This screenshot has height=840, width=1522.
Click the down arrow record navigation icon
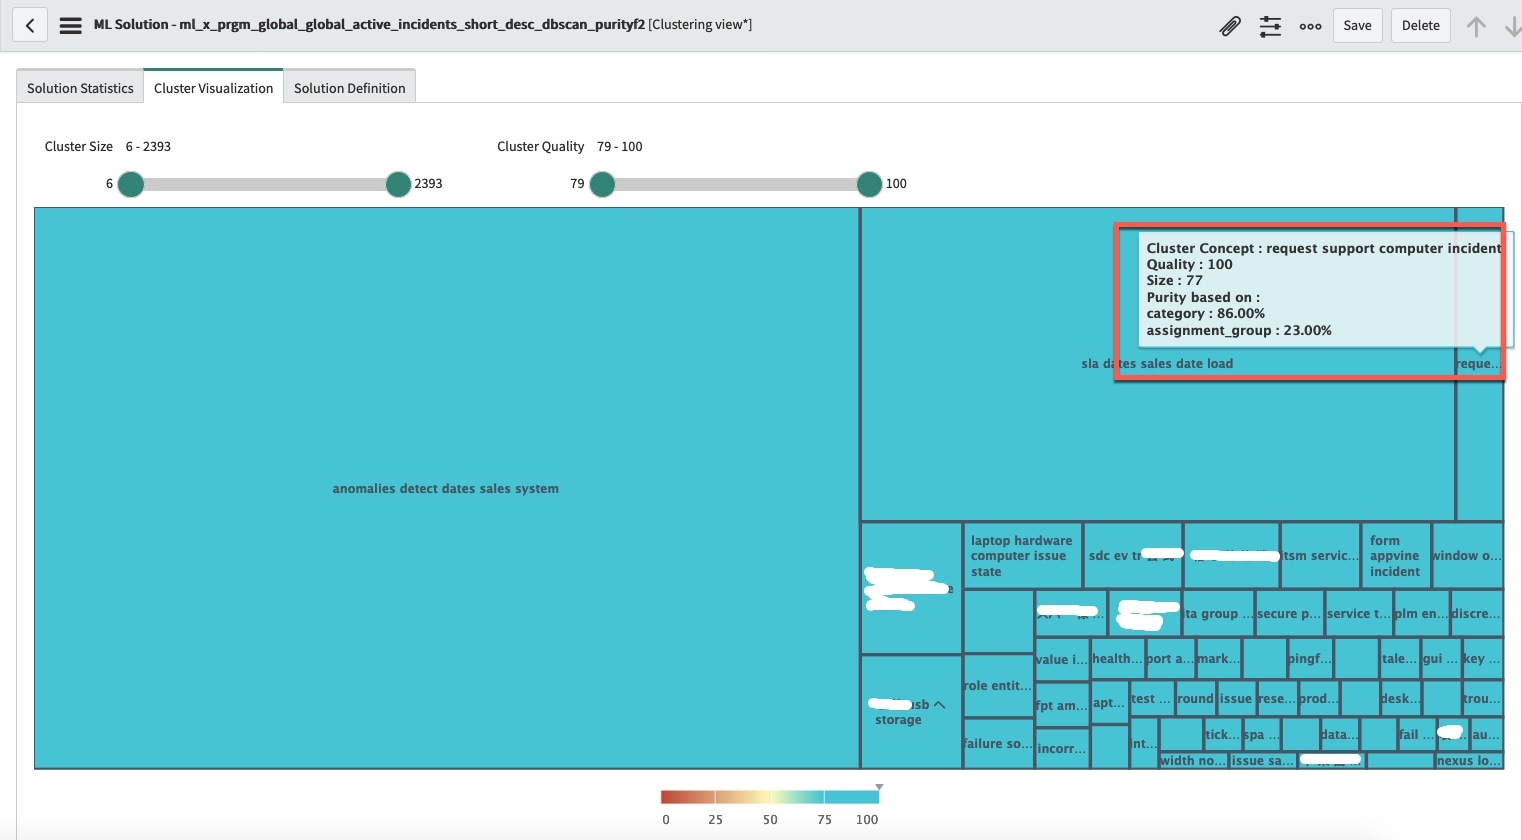click(1513, 26)
